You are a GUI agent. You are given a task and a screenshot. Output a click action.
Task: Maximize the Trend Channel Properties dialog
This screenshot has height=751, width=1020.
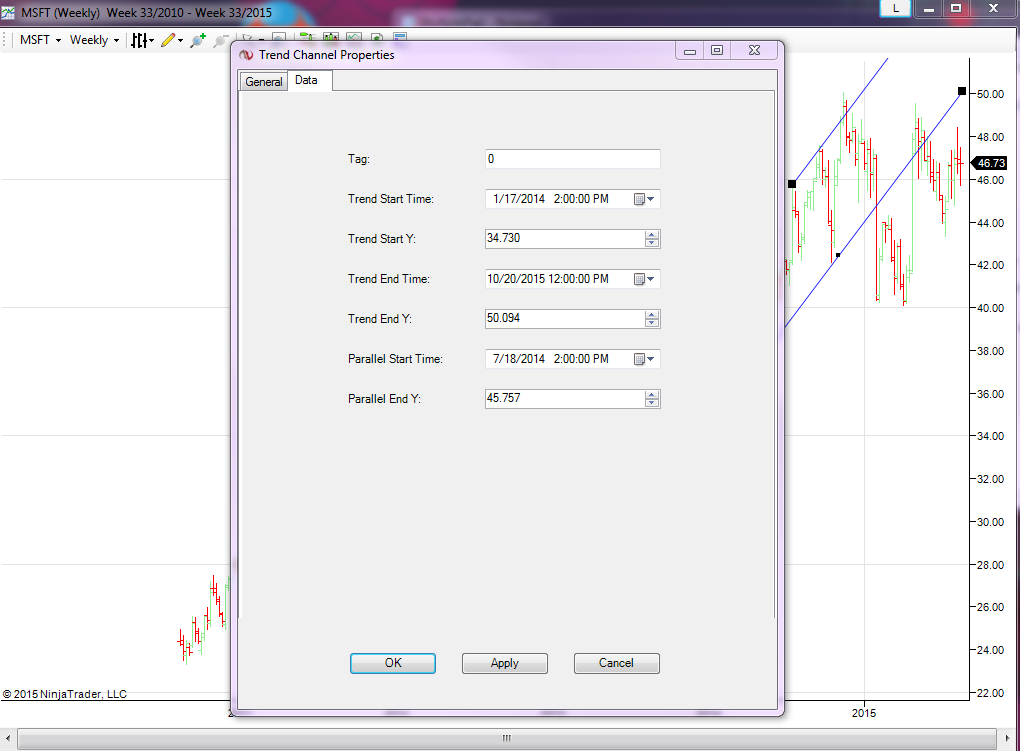coord(717,51)
